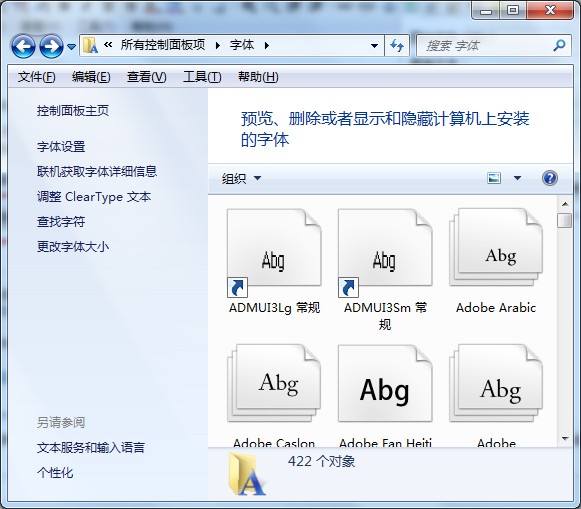The height and width of the screenshot is (509, 581).
Task: Click the blue help question mark icon
Action: (550, 178)
